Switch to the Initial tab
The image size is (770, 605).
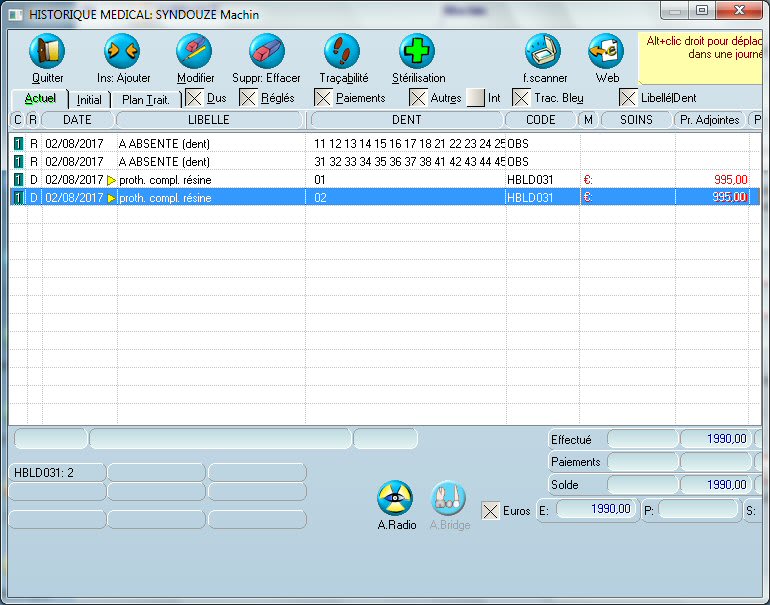pos(89,100)
